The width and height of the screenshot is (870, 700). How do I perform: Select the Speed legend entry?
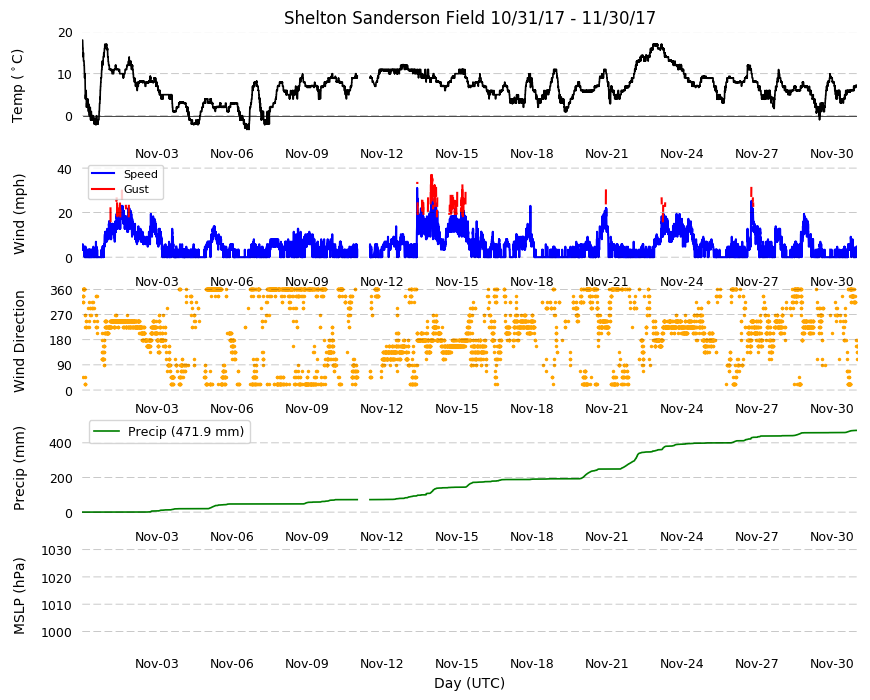[x=124, y=174]
